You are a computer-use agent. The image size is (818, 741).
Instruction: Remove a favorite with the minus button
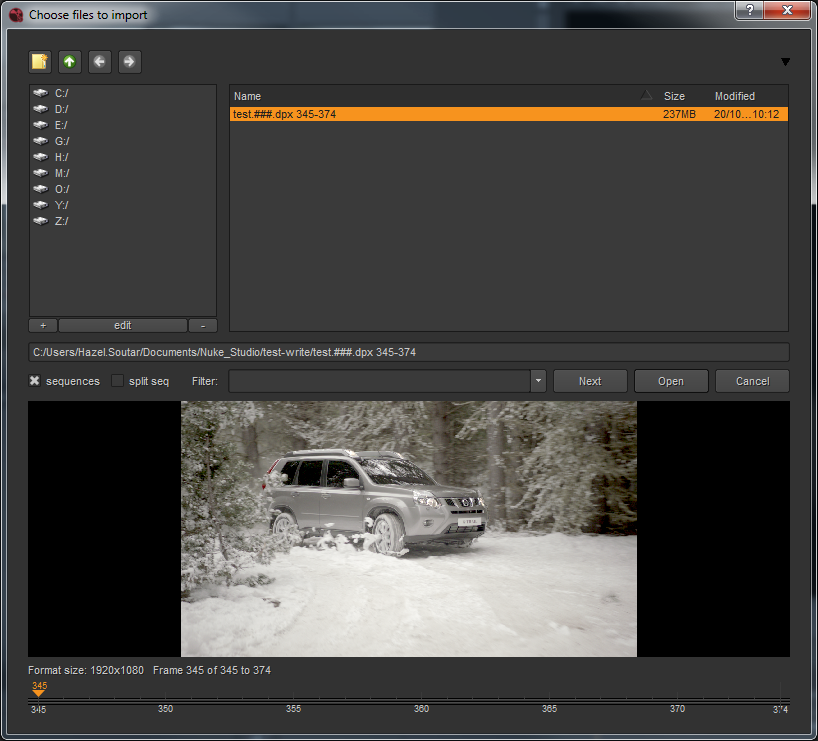pos(203,325)
